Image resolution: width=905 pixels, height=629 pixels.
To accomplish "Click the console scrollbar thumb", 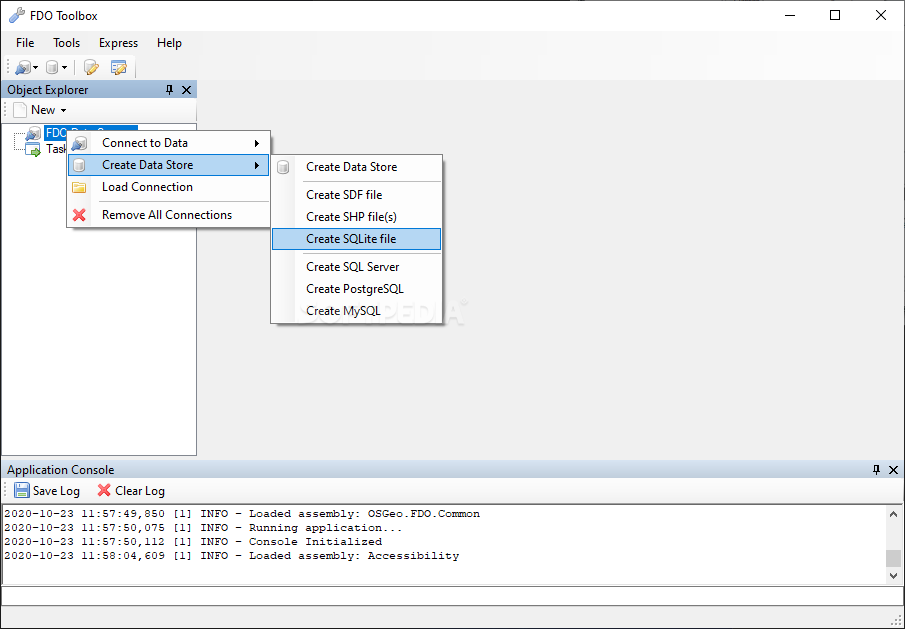I will pos(893,558).
